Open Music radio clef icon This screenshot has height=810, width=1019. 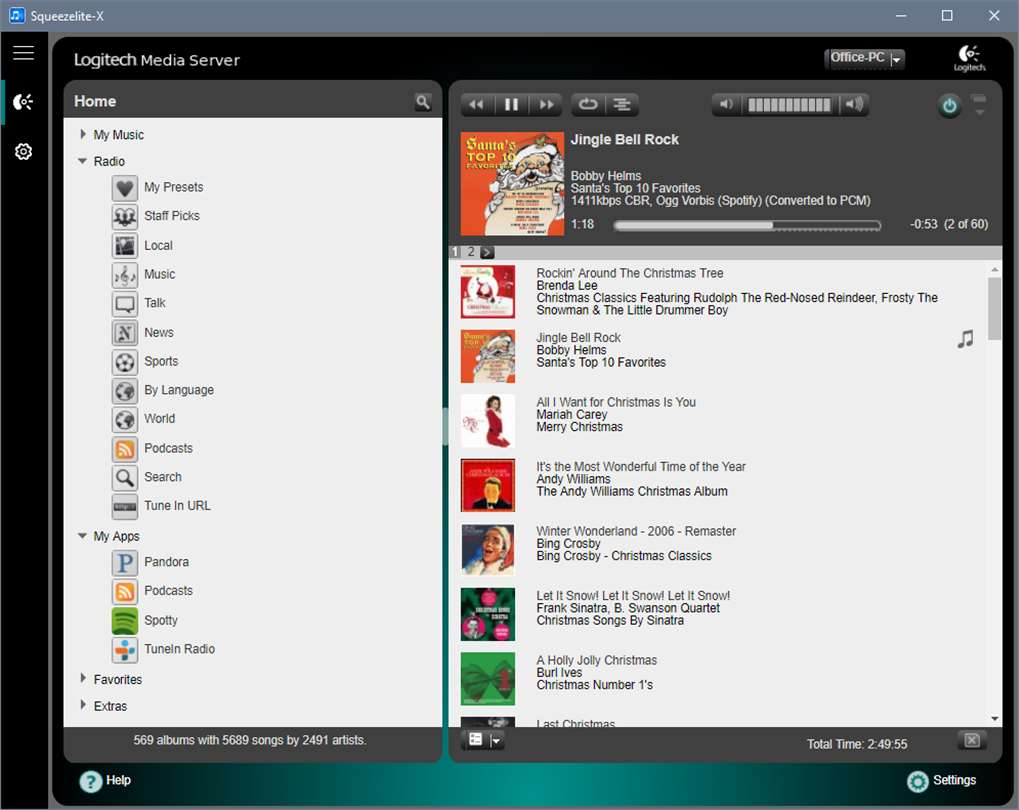click(125, 275)
